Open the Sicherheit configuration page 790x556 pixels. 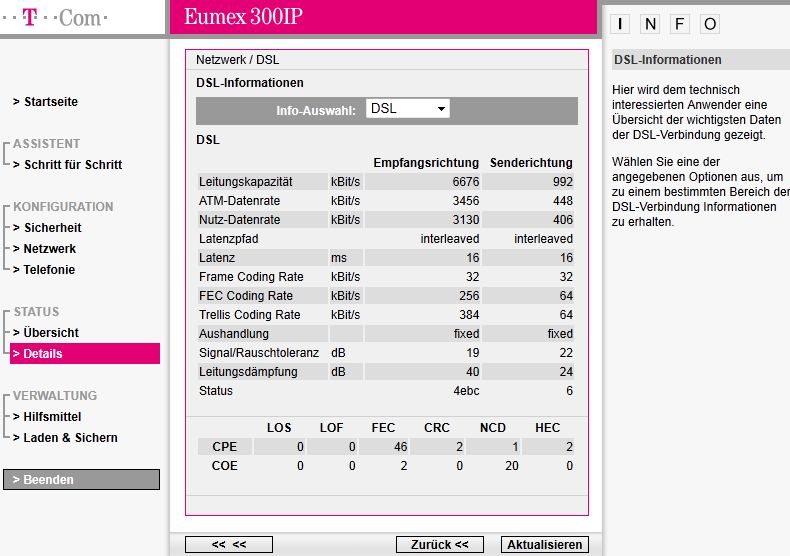(52, 228)
